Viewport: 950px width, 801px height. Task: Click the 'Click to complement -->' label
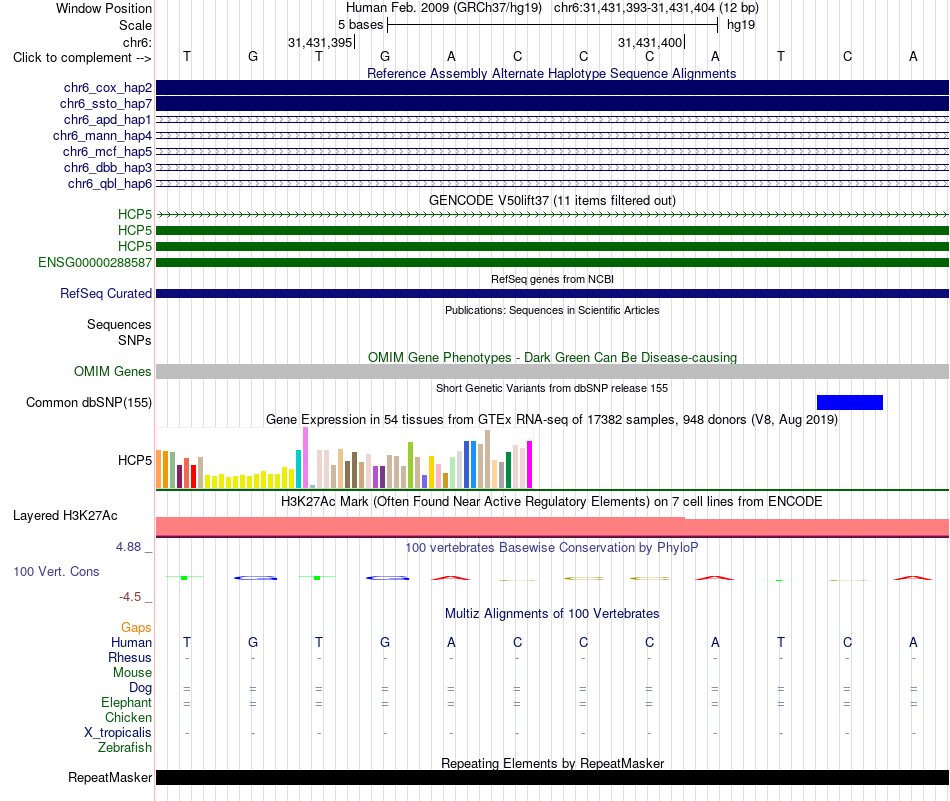(82, 58)
